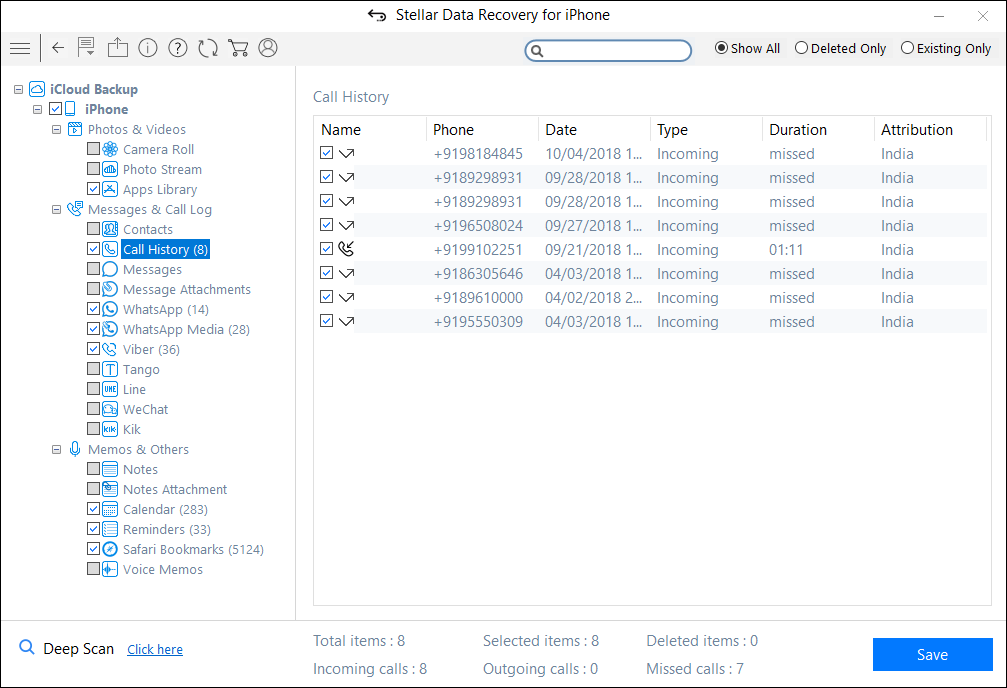
Task: Check the Contacts checkbox in the sidebar
Action: 92,229
